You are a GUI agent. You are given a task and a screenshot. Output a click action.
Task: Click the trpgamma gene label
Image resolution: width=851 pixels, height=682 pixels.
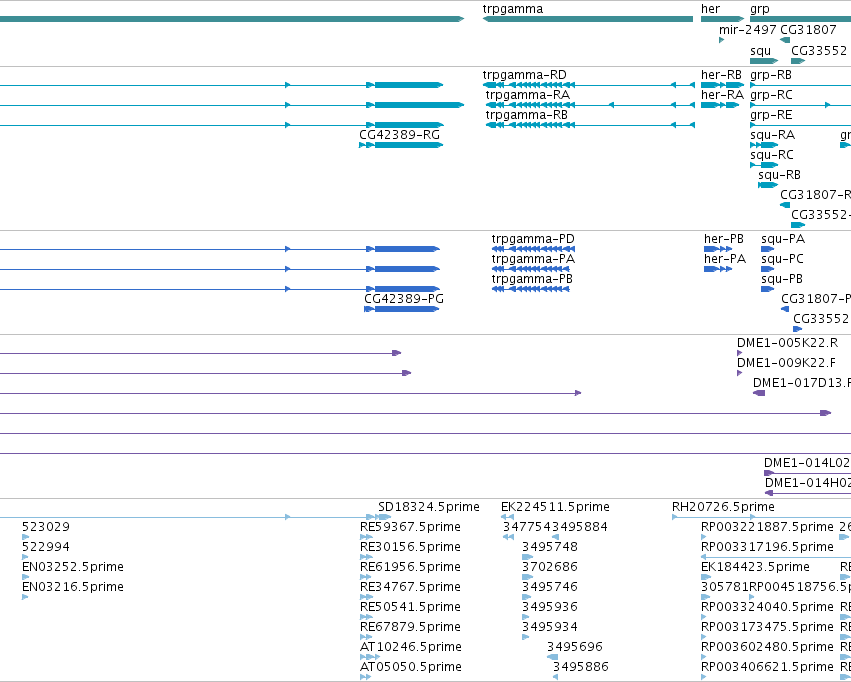(513, 9)
